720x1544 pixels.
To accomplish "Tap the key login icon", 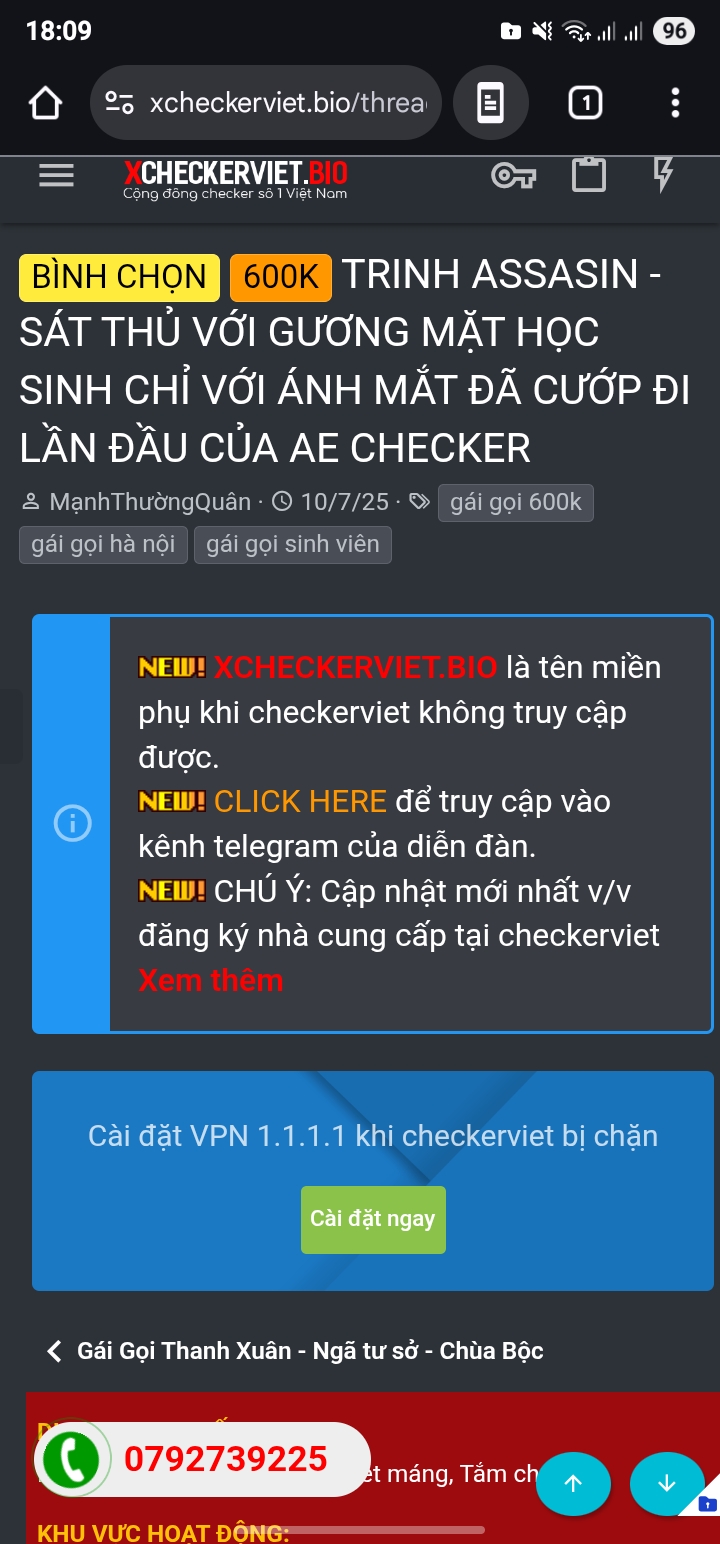I will coord(514,176).
